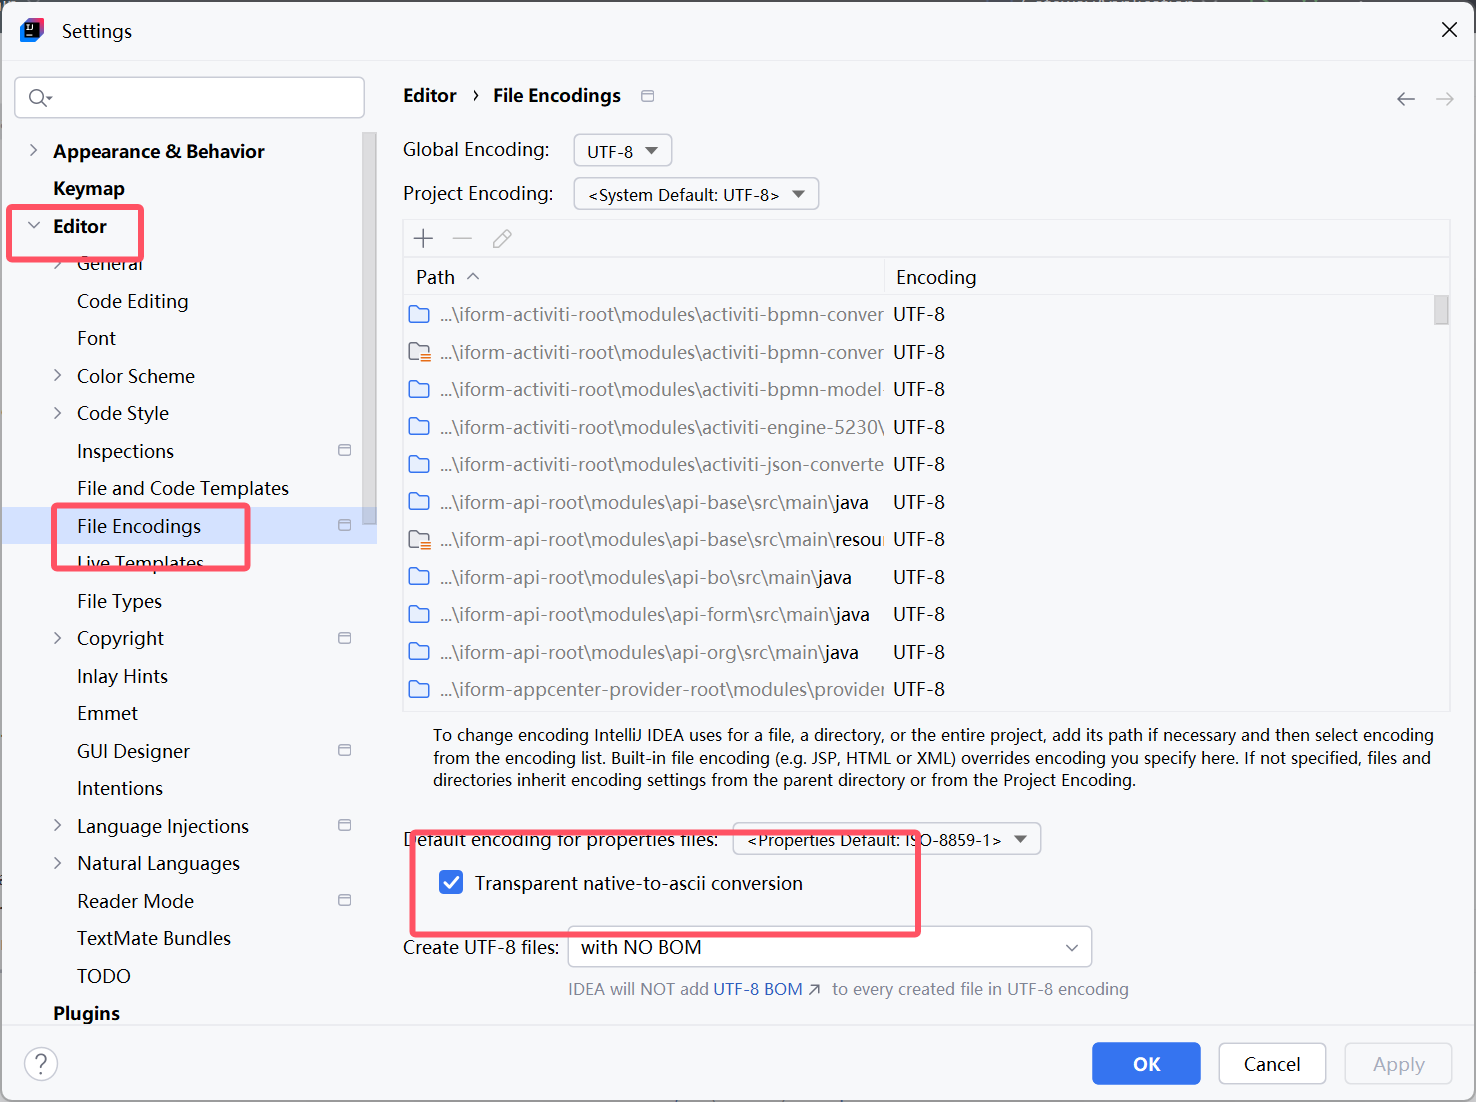The width and height of the screenshot is (1476, 1102).
Task: Disable Transparent native-to-ascii conversion checkbox
Action: [451, 883]
